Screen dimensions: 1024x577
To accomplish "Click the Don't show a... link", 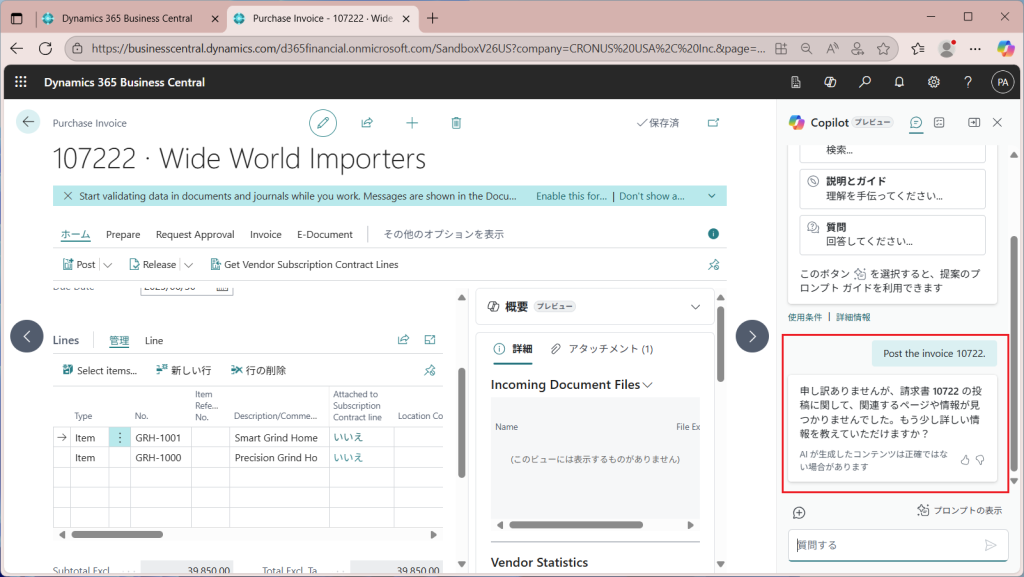I will click(652, 196).
